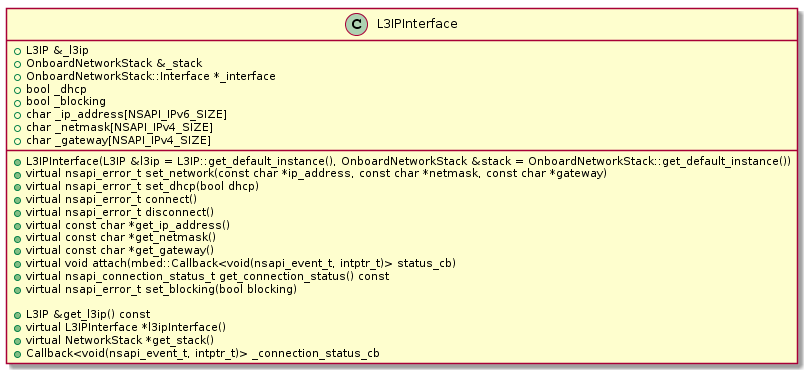Click the set_network method signature

pos(316,174)
